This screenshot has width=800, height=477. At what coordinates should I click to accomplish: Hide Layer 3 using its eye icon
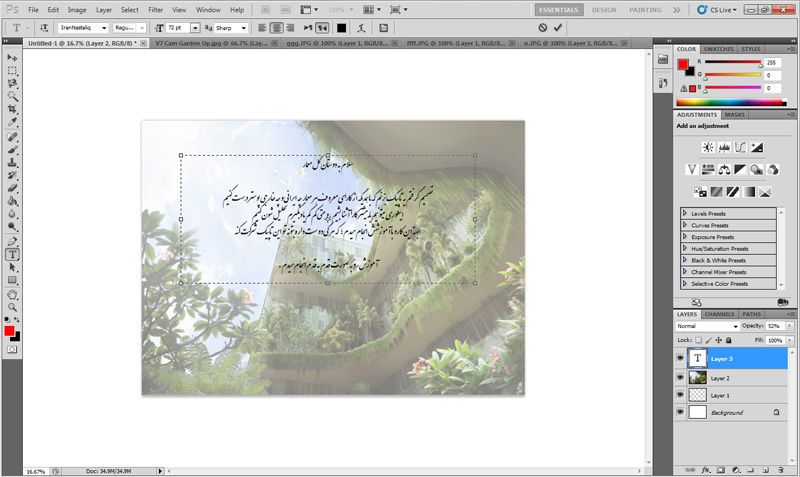(x=680, y=358)
